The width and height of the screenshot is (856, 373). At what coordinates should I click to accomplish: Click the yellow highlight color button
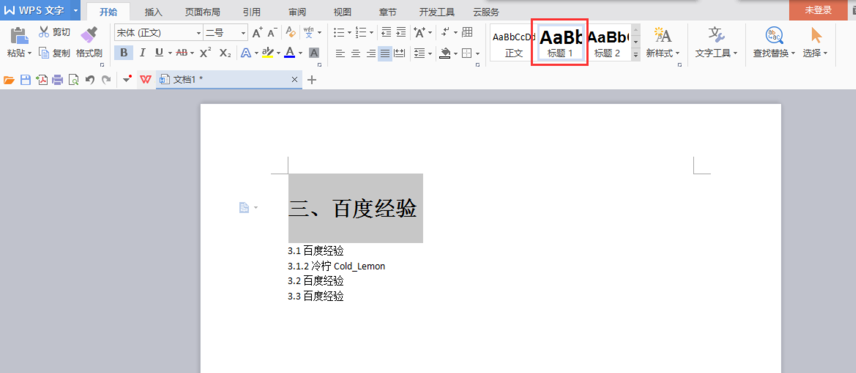[x=267, y=52]
